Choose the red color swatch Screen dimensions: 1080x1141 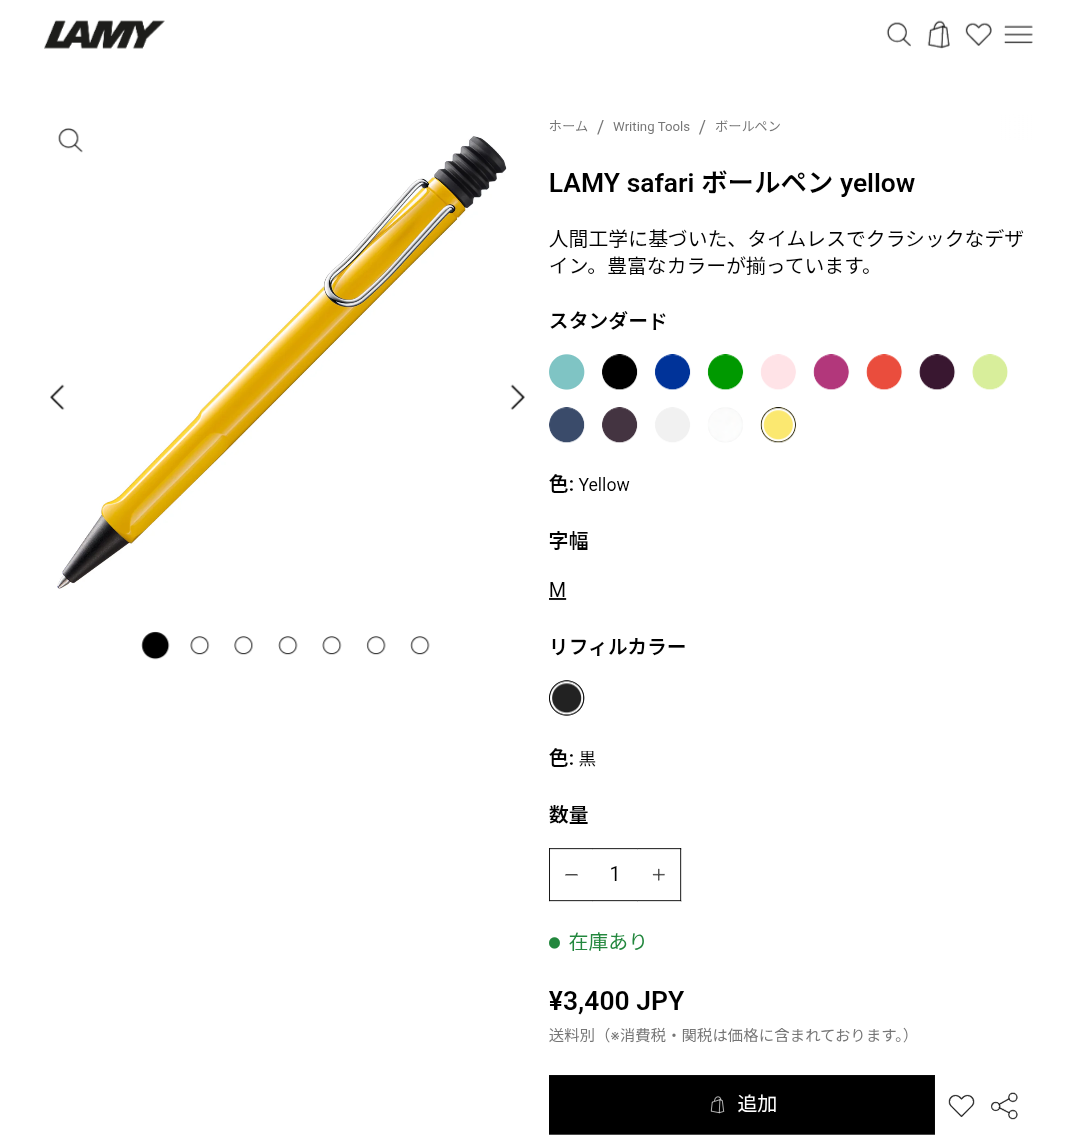884,372
